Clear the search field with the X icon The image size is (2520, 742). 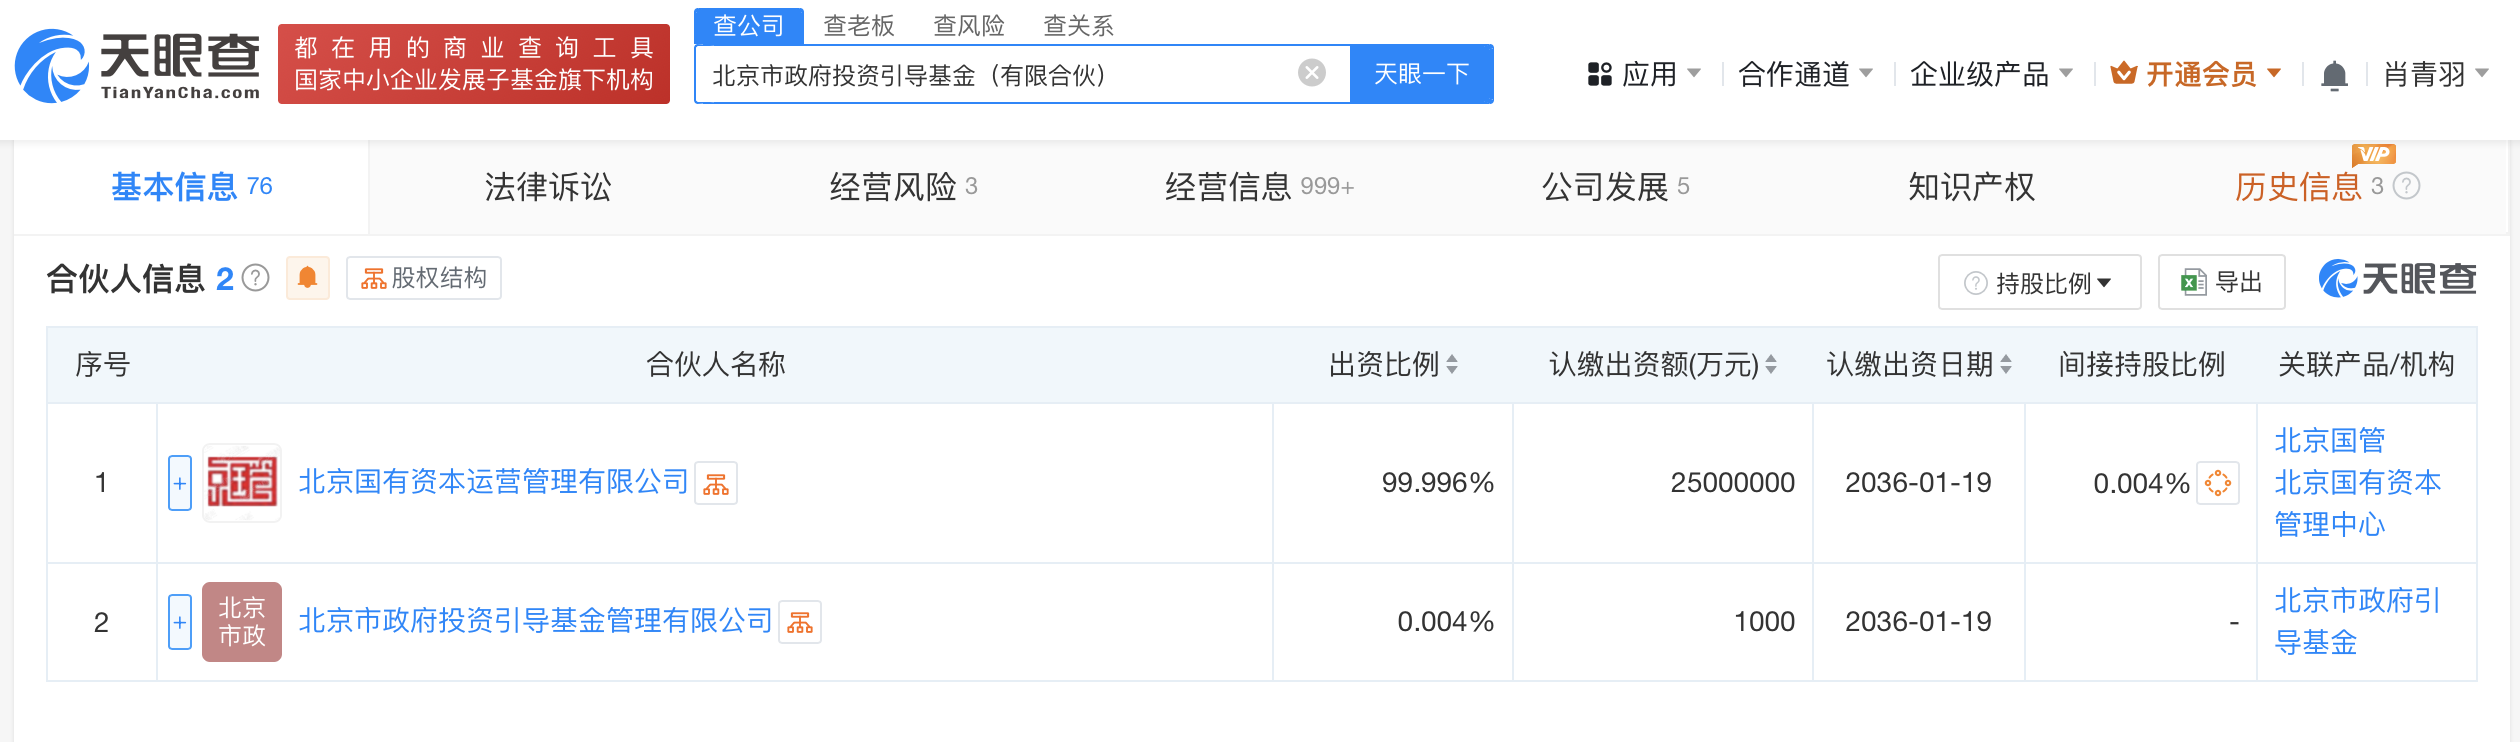pyautogui.click(x=1311, y=73)
